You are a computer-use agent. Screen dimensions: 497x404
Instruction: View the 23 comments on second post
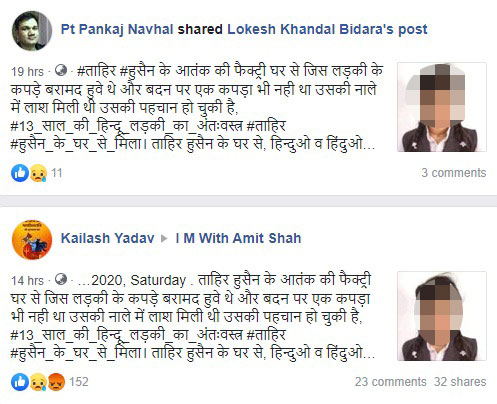390,382
